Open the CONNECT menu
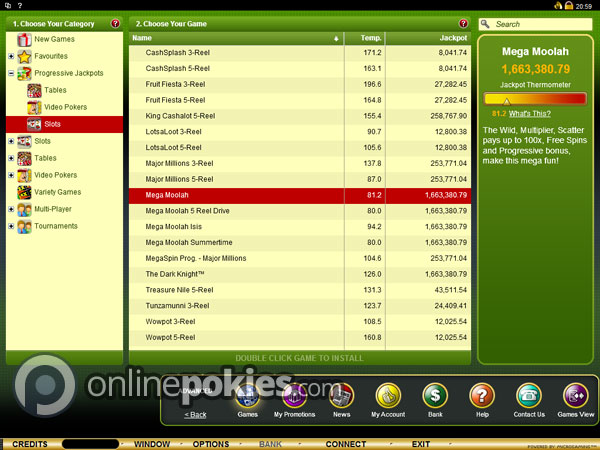 tap(346, 444)
